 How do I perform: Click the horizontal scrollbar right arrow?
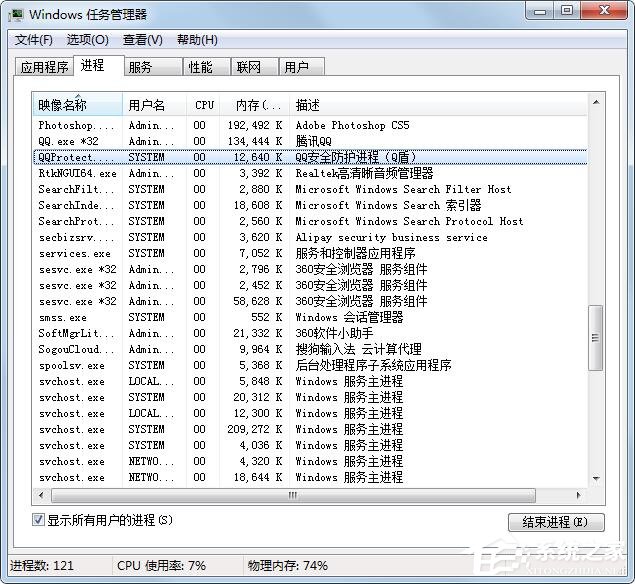coord(579,495)
